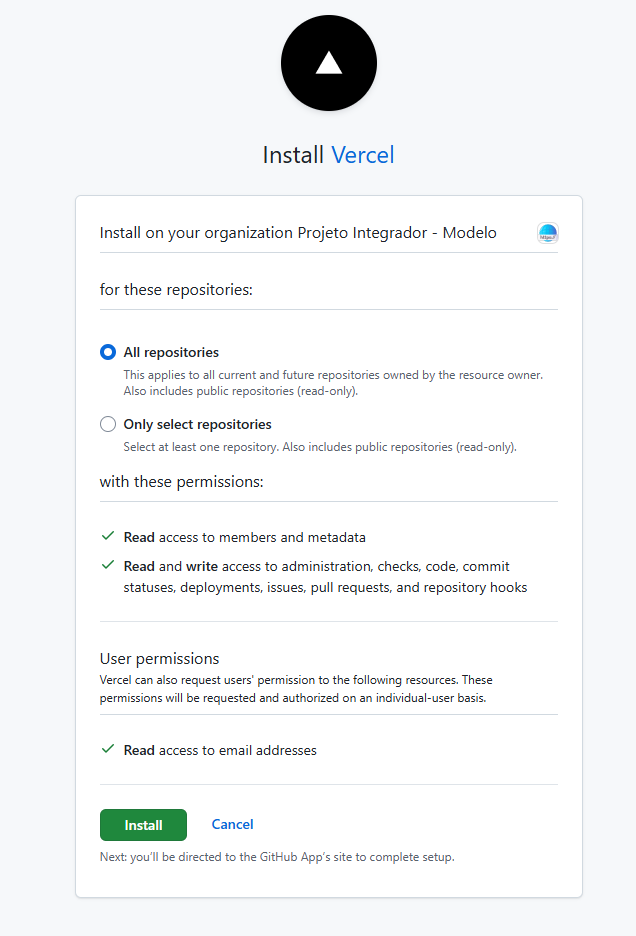Image resolution: width=636 pixels, height=936 pixels.
Task: Click the "All repositories" label text
Action: pyautogui.click(x=171, y=352)
